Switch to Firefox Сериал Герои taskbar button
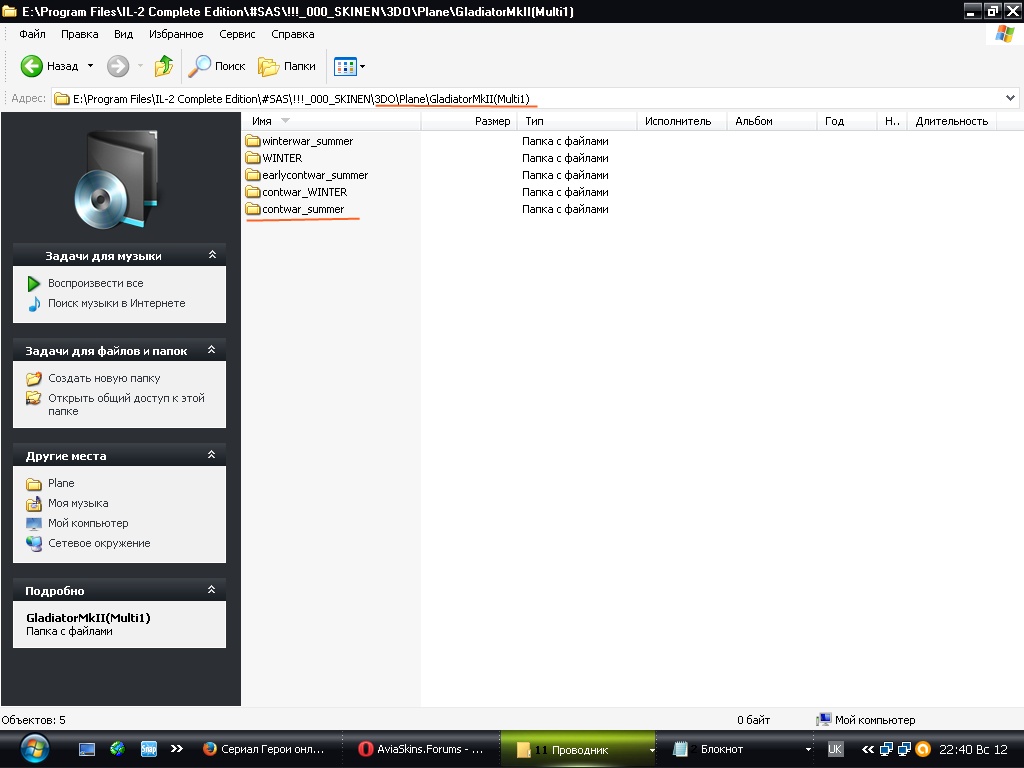 click(263, 749)
